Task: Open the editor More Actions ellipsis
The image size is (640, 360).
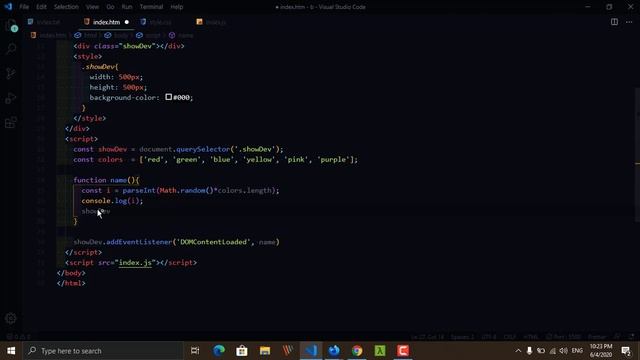Action: tap(629, 22)
